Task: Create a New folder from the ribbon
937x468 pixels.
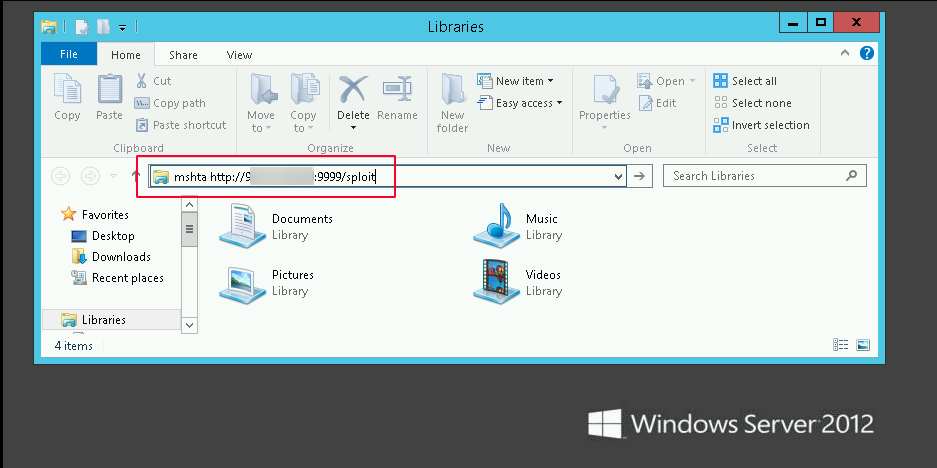Action: (x=452, y=101)
